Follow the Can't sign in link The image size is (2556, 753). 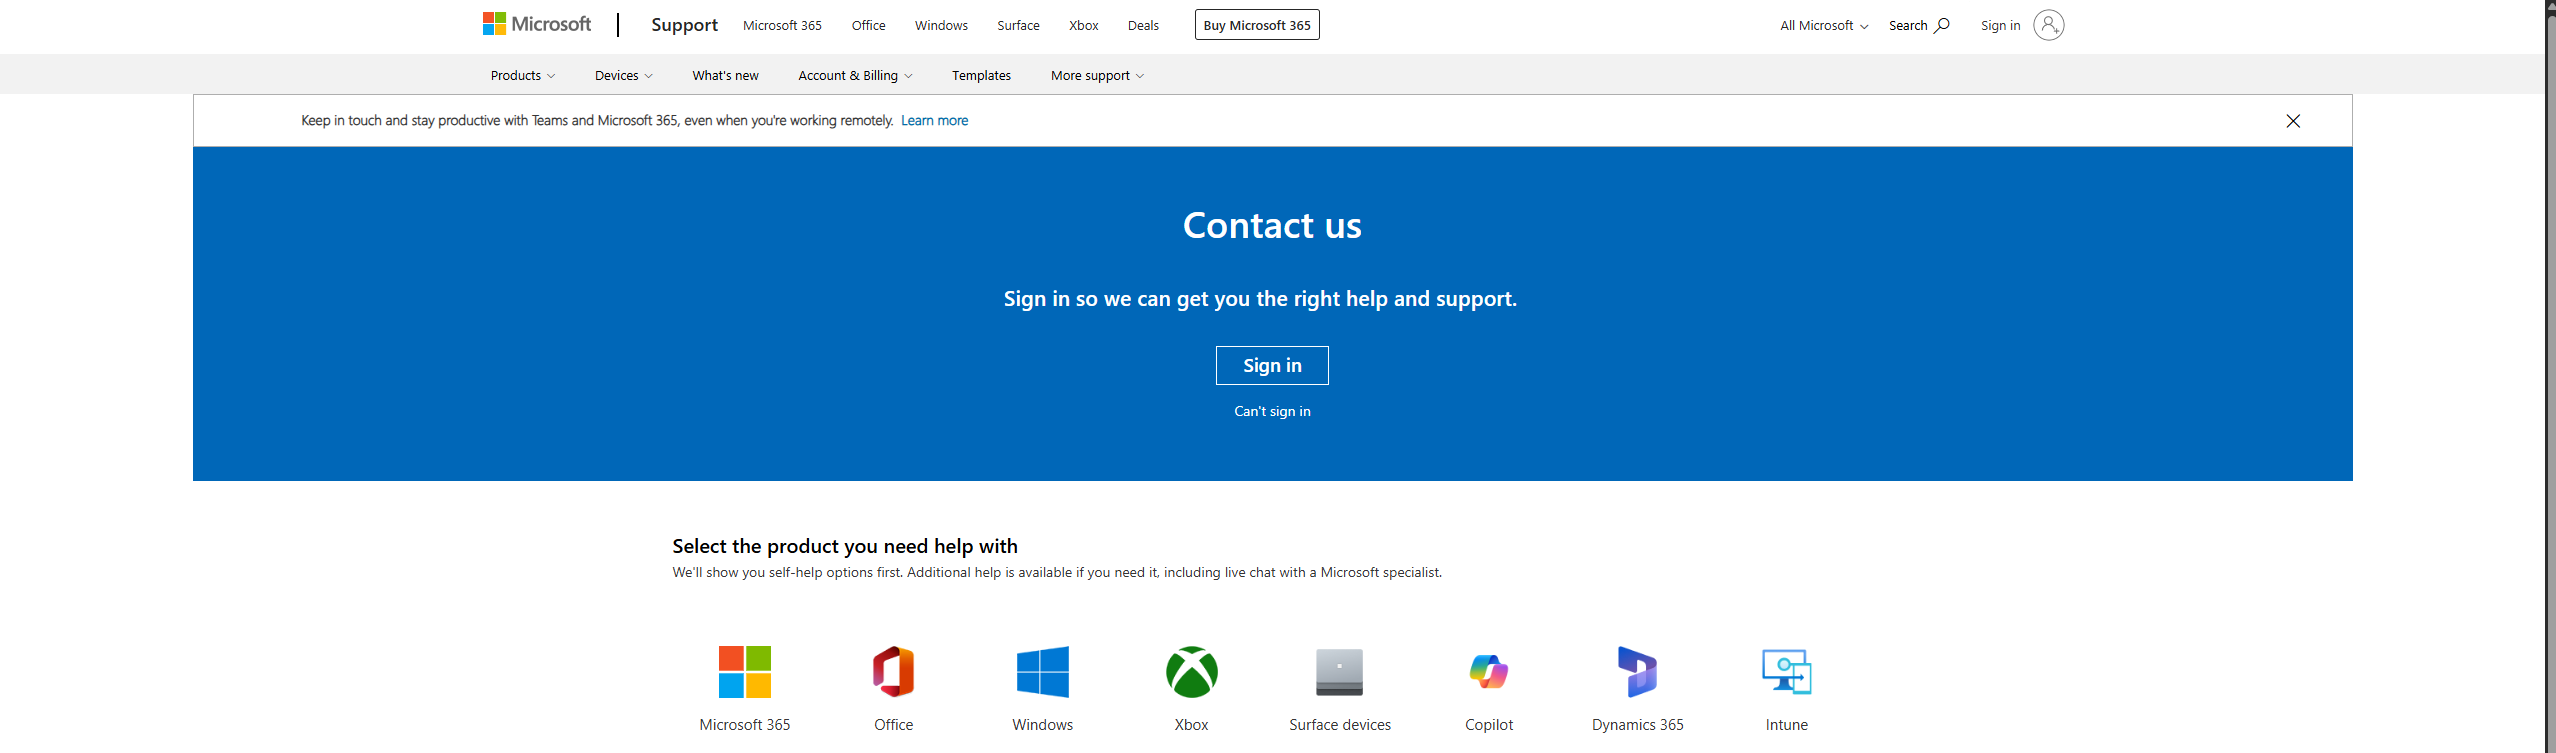click(x=1272, y=411)
